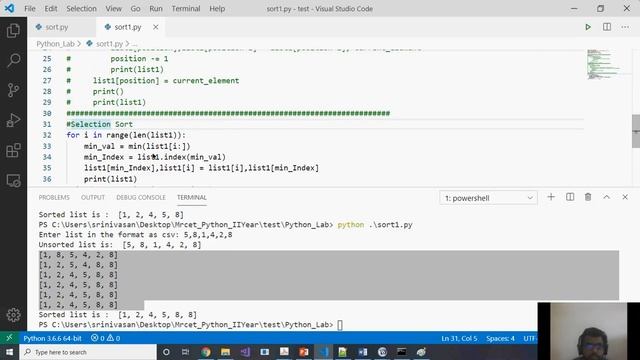640x360 pixels.
Task: Click the Windows taskbar search box
Action: (88, 352)
